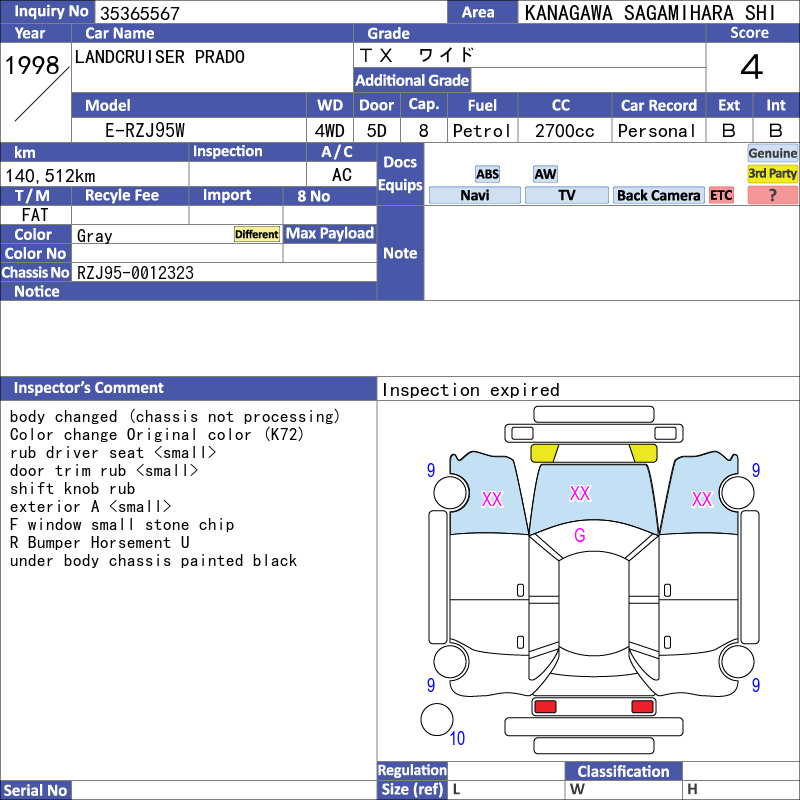Click the Chassis No label
Viewport: 800px width, 800px height.
coord(35,273)
